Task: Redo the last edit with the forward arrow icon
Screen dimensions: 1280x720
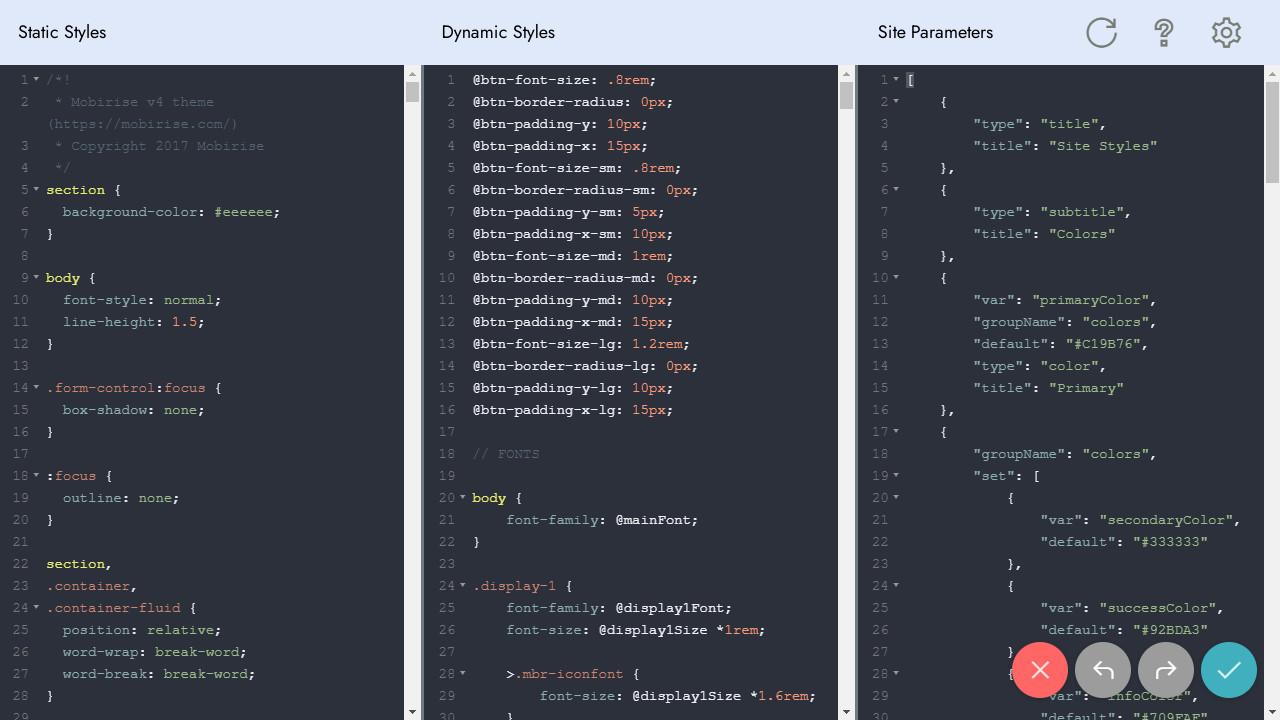Action: coord(1166,670)
